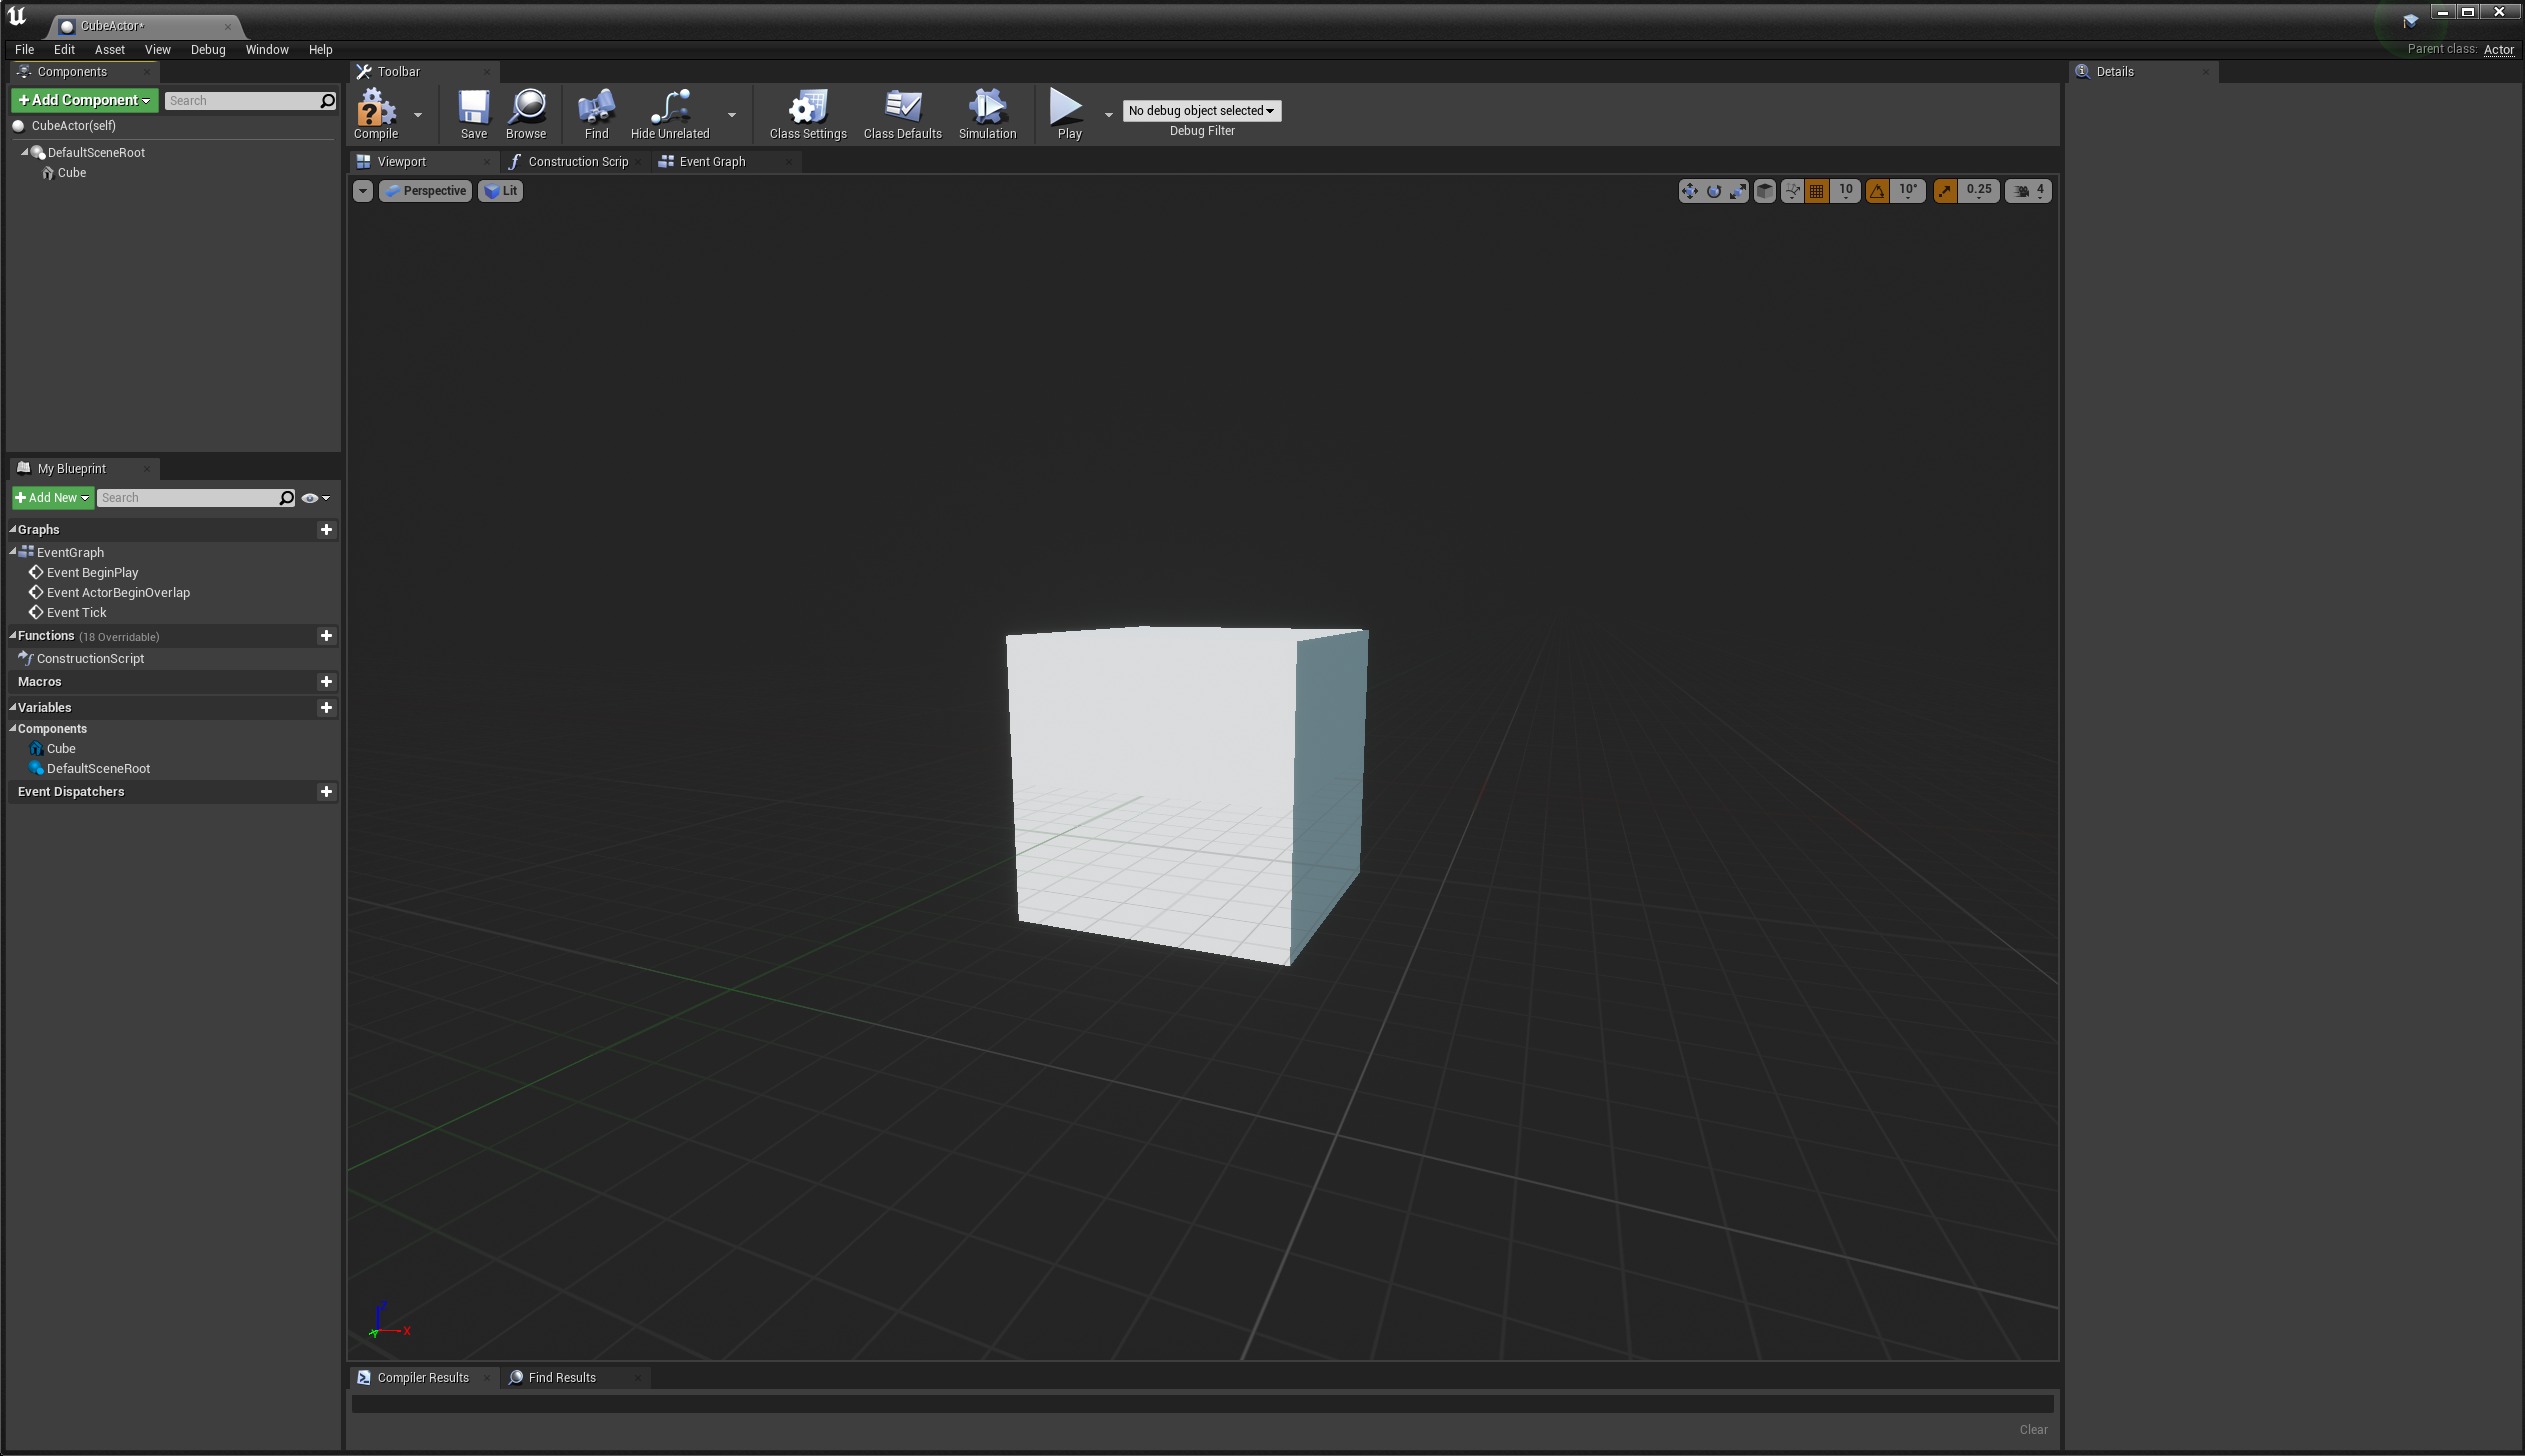
Task: Click tutorial graduation cap icon
Action: pos(2410,20)
